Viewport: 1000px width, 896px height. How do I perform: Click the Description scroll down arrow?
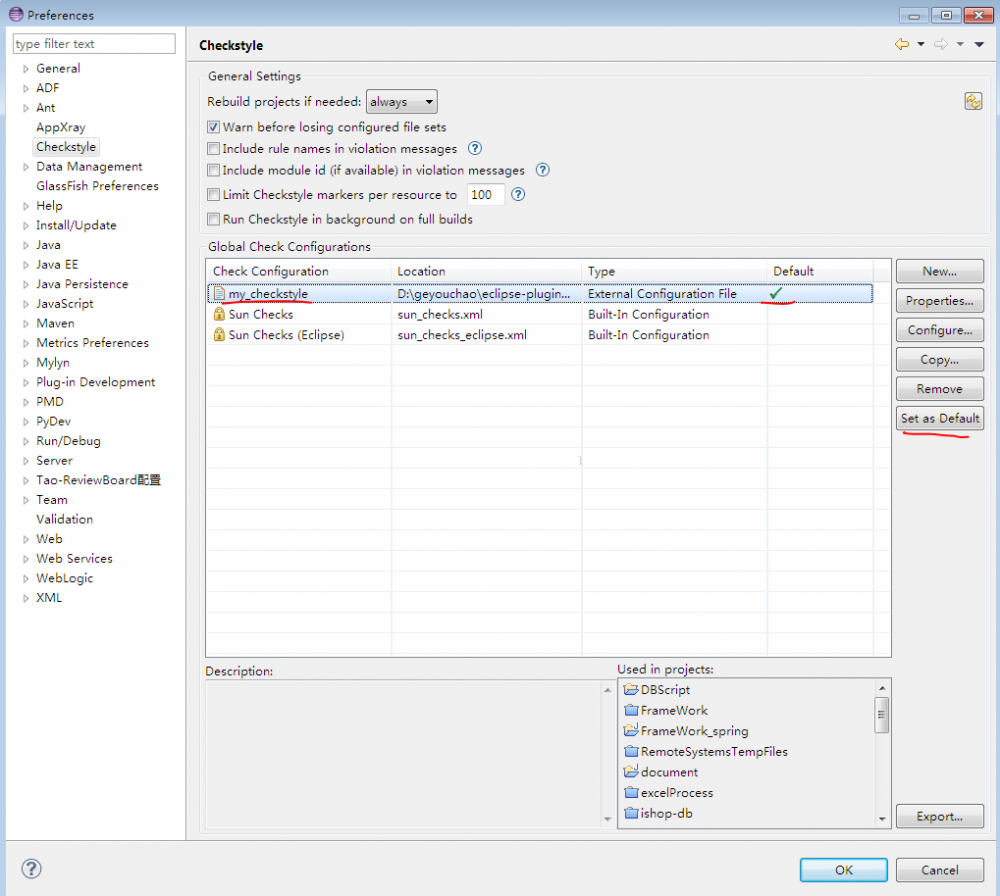pyautogui.click(x=607, y=819)
